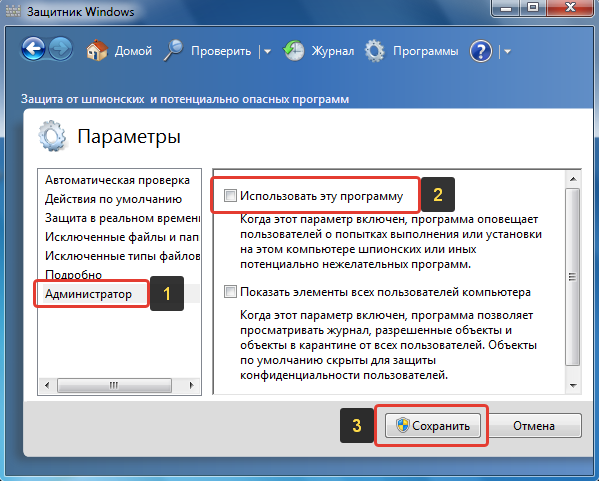Click the list's horizontal scrollbar thumb
Image resolution: width=599 pixels, height=481 pixels.
pos(114,385)
